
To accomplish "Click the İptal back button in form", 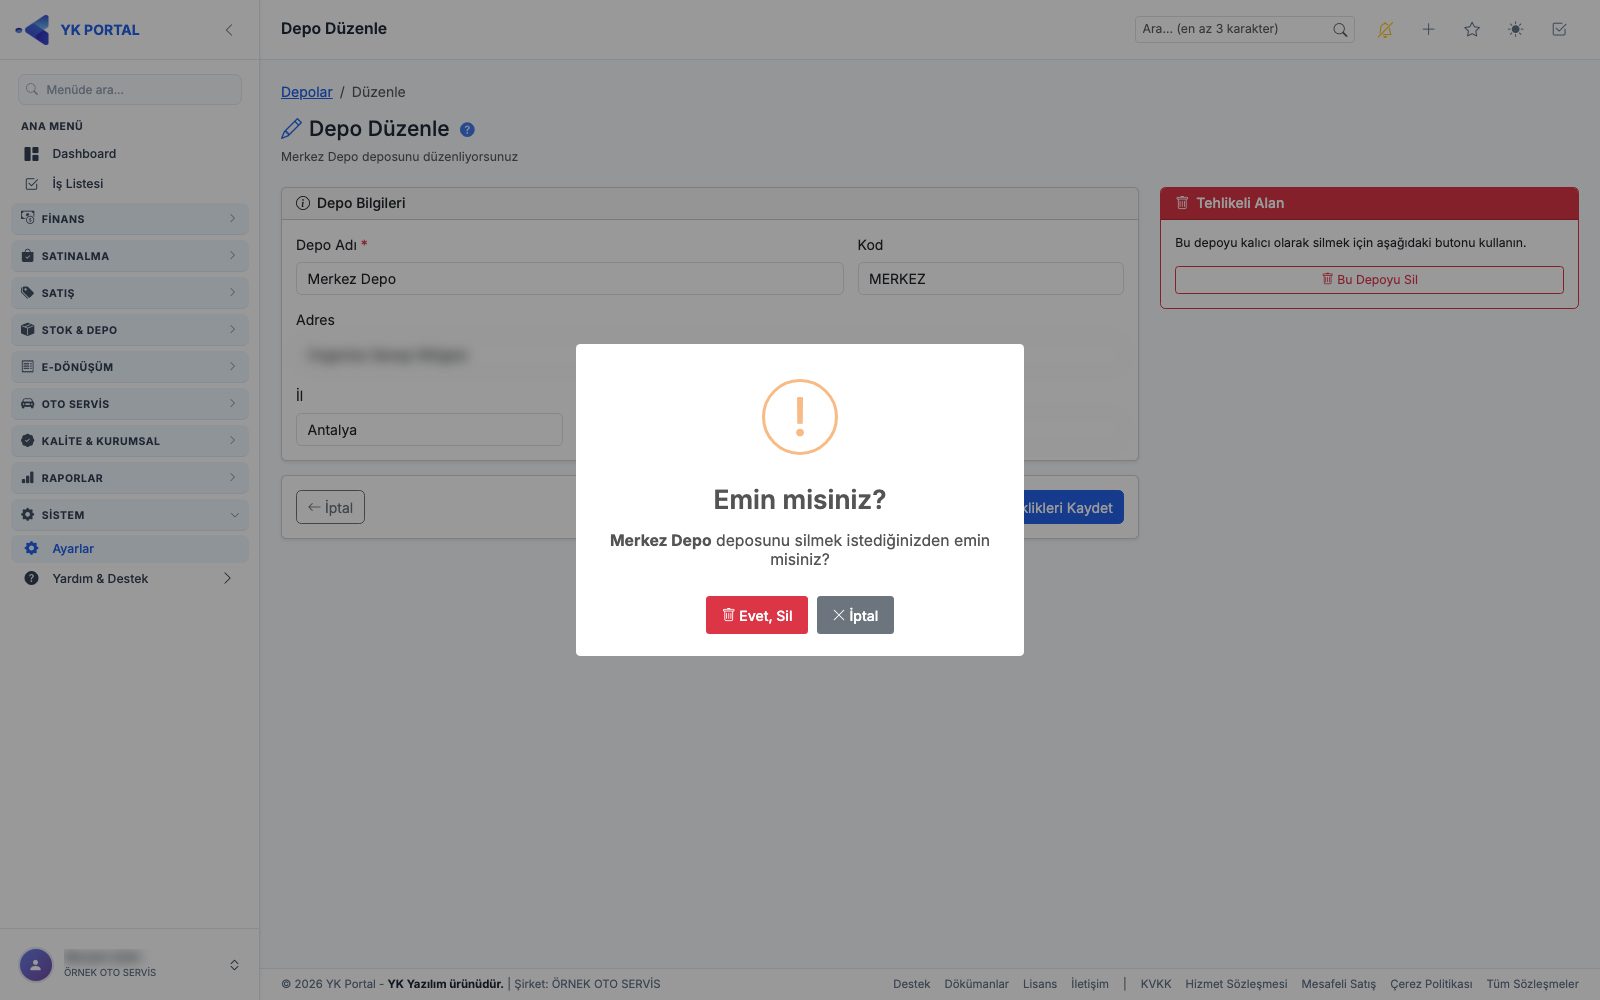I will point(330,507).
